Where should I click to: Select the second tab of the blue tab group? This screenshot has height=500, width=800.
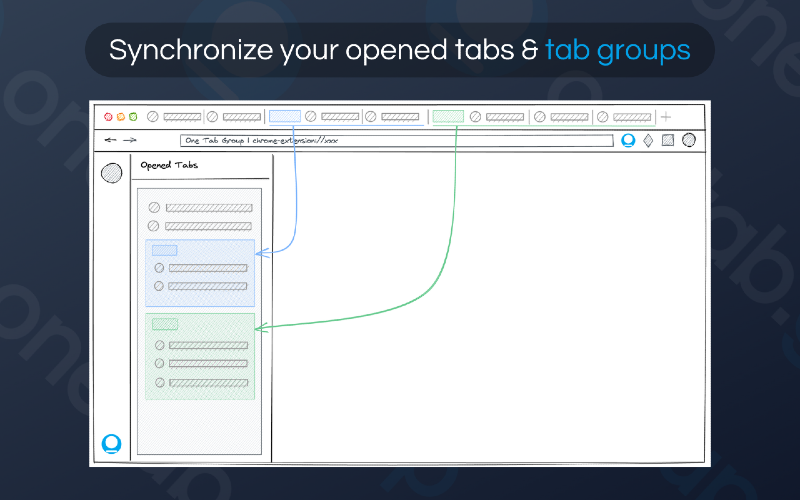(x=392, y=117)
